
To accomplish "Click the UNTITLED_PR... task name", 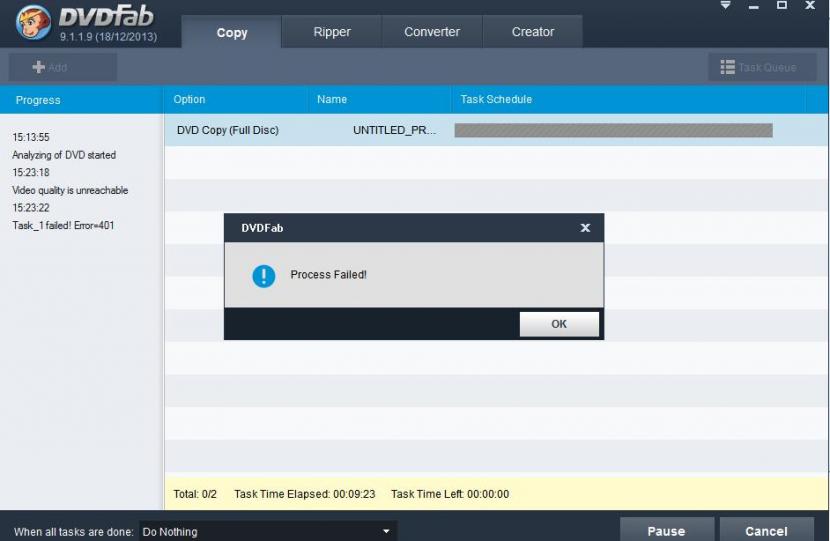I will pos(394,130).
